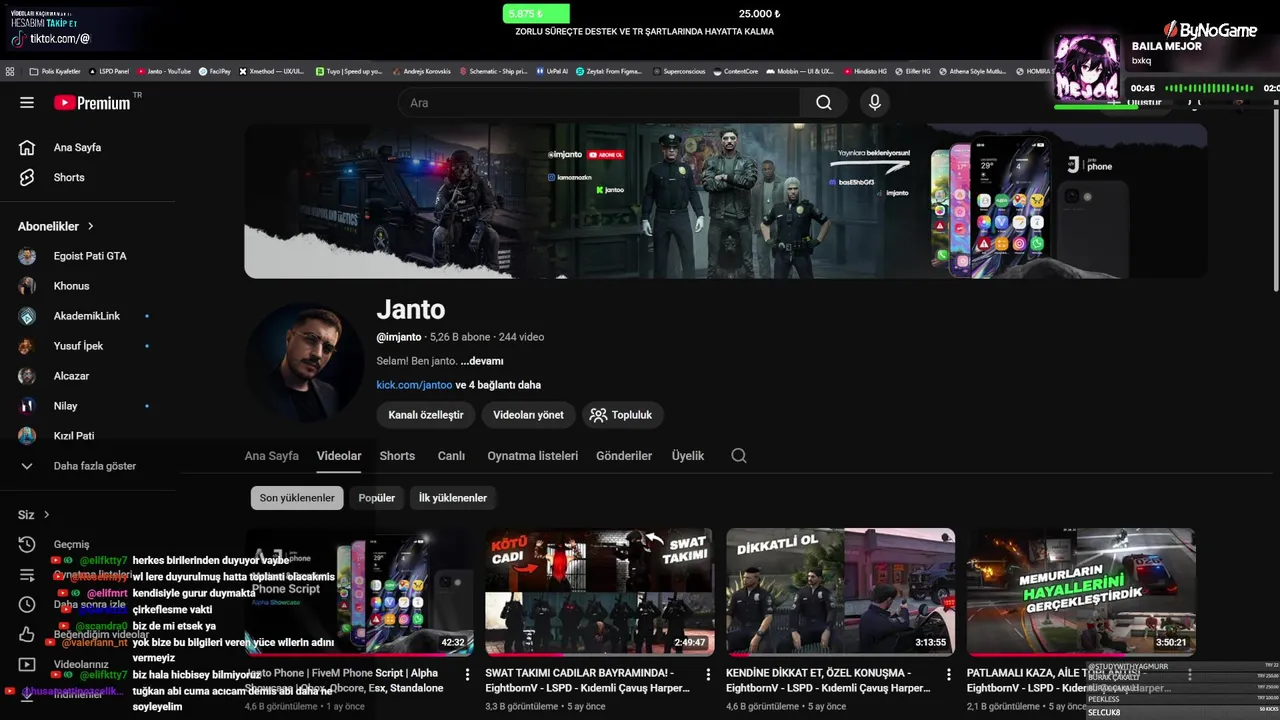Click the Kanalı özelleştir button
The height and width of the screenshot is (720, 1280).
click(x=426, y=415)
